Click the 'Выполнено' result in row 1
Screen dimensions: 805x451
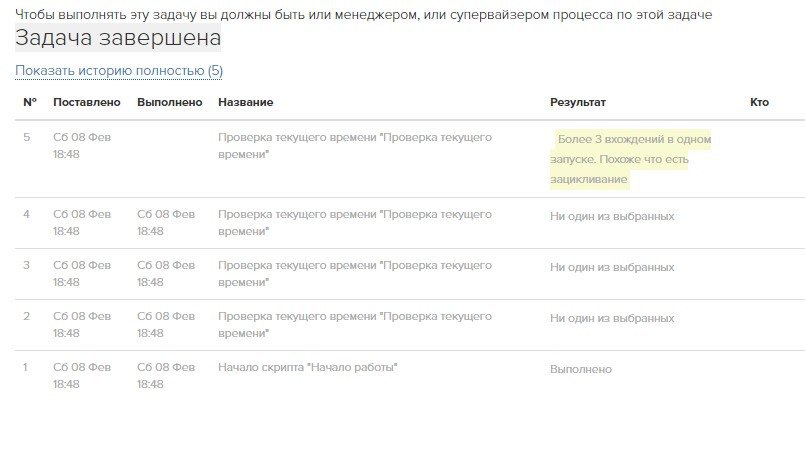click(581, 369)
